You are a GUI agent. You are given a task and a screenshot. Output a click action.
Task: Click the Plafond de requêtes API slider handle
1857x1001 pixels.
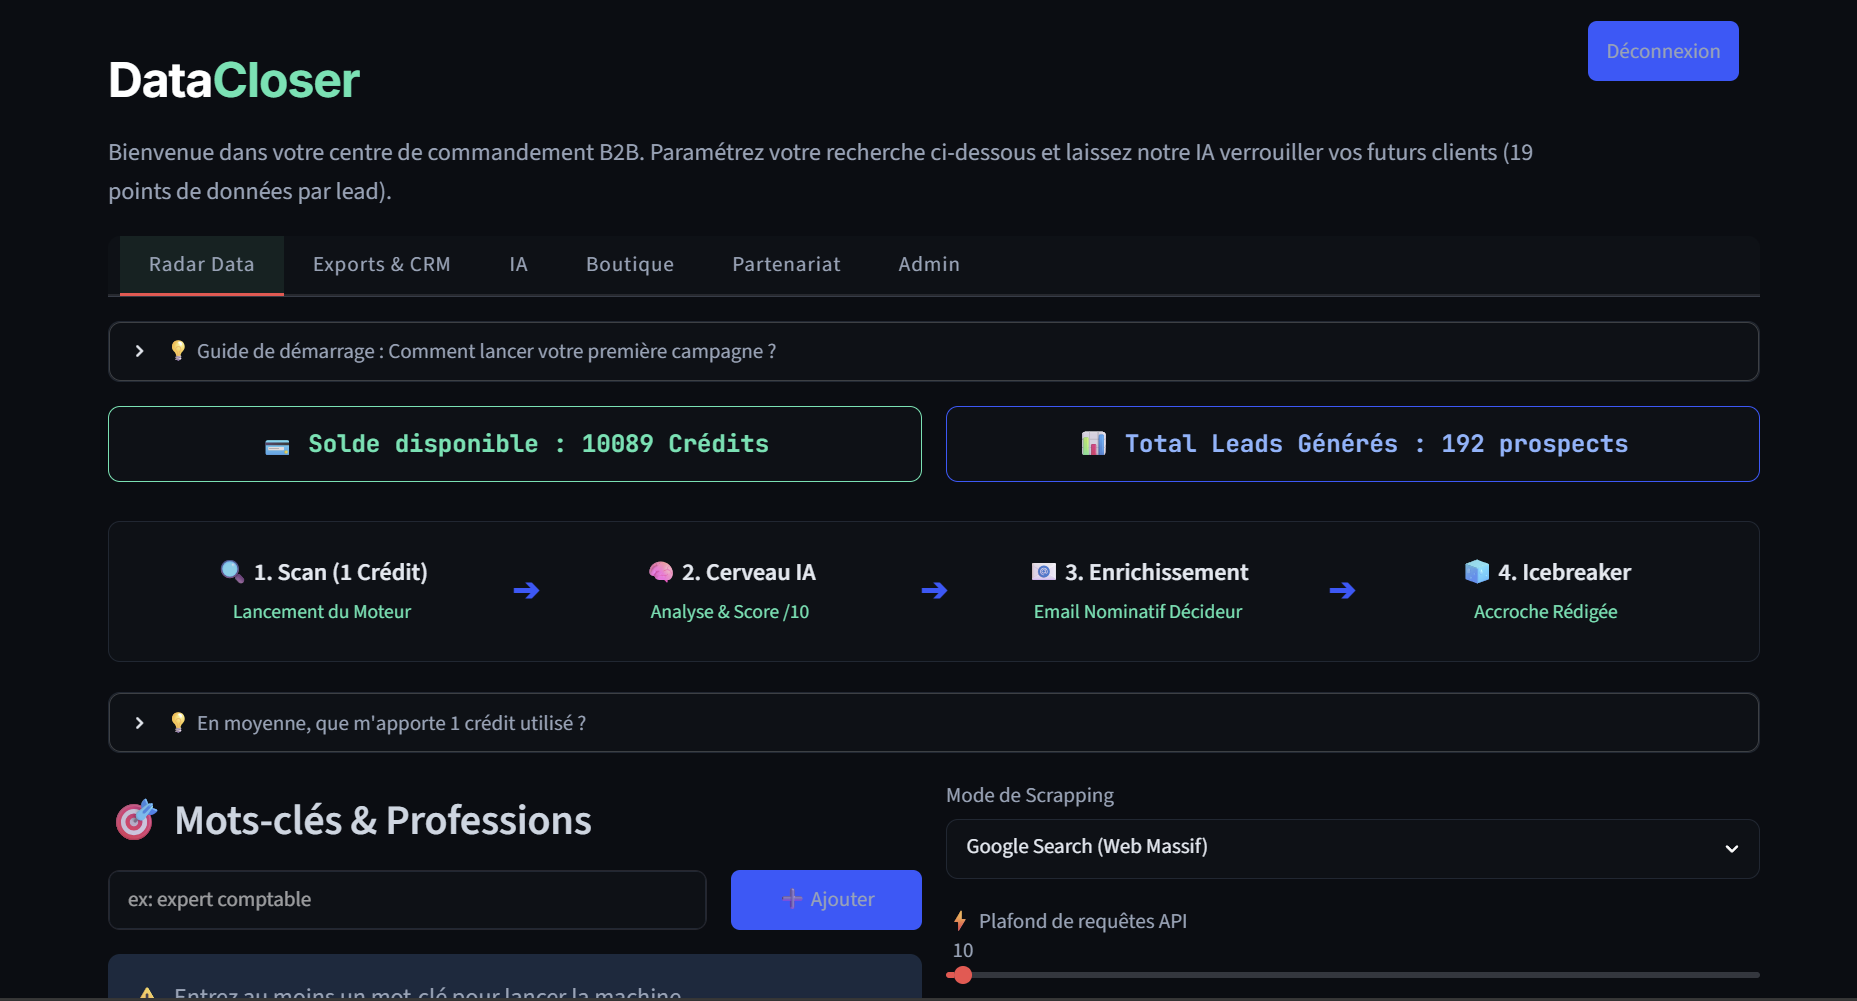963,975
